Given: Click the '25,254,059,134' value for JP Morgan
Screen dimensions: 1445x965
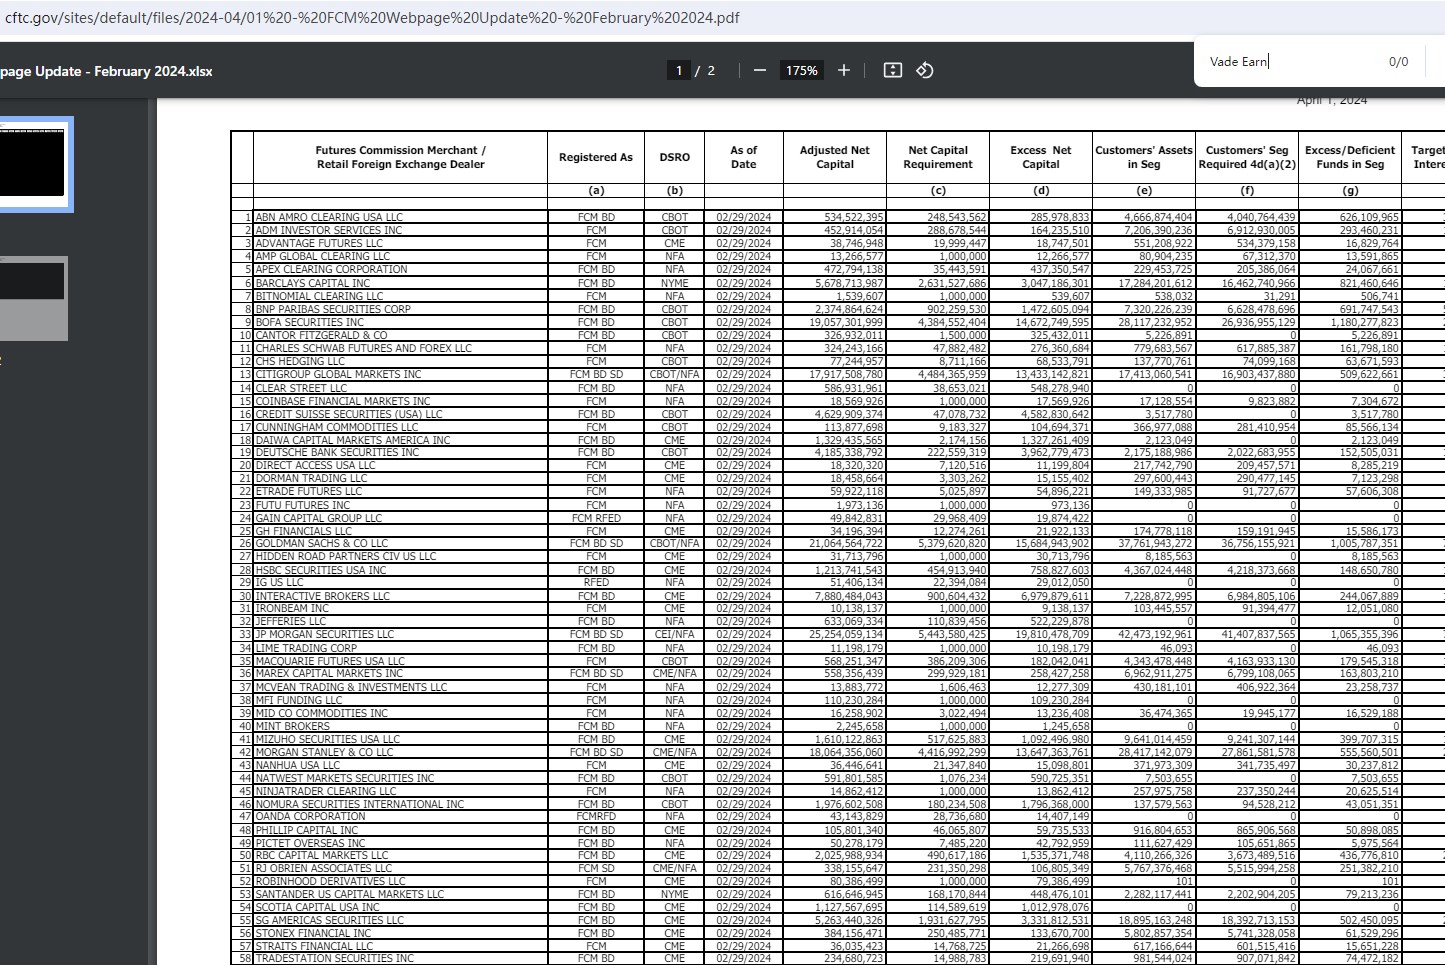Looking at the screenshot, I should [x=846, y=634].
